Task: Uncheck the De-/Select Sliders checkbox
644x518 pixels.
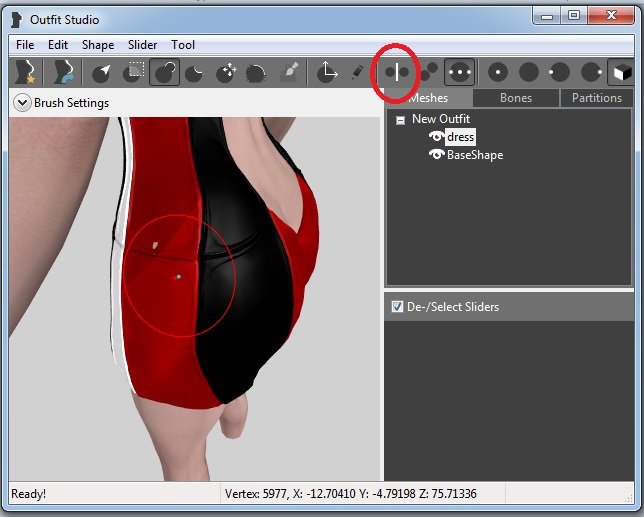Action: pyautogui.click(x=398, y=307)
